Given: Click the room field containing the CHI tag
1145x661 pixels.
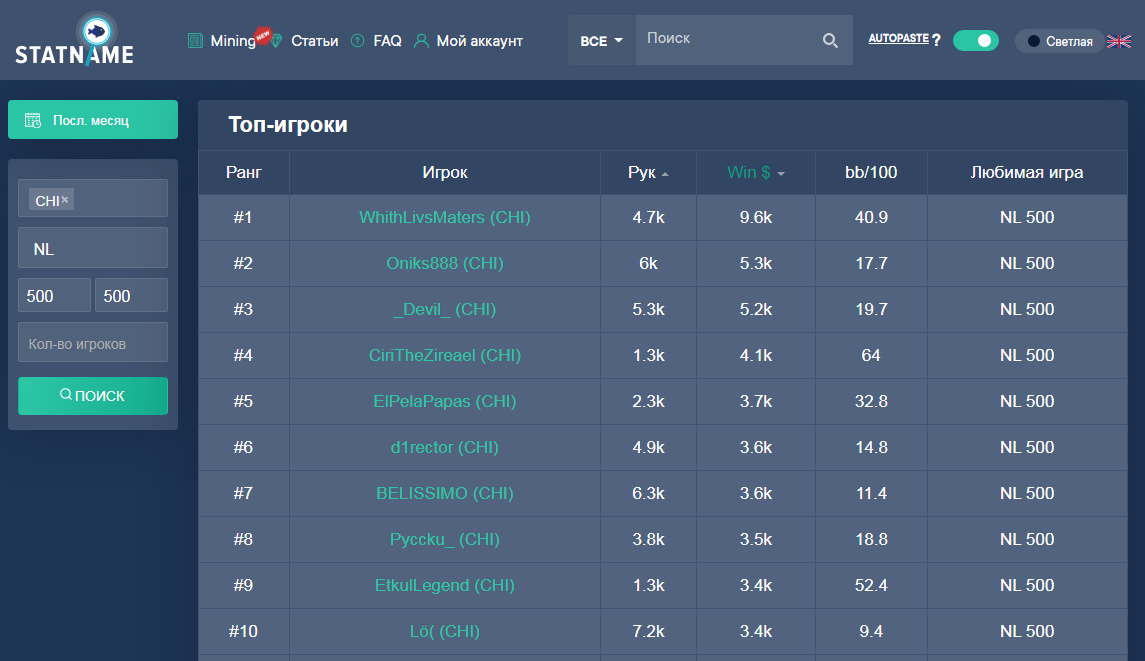Looking at the screenshot, I should (x=93, y=198).
